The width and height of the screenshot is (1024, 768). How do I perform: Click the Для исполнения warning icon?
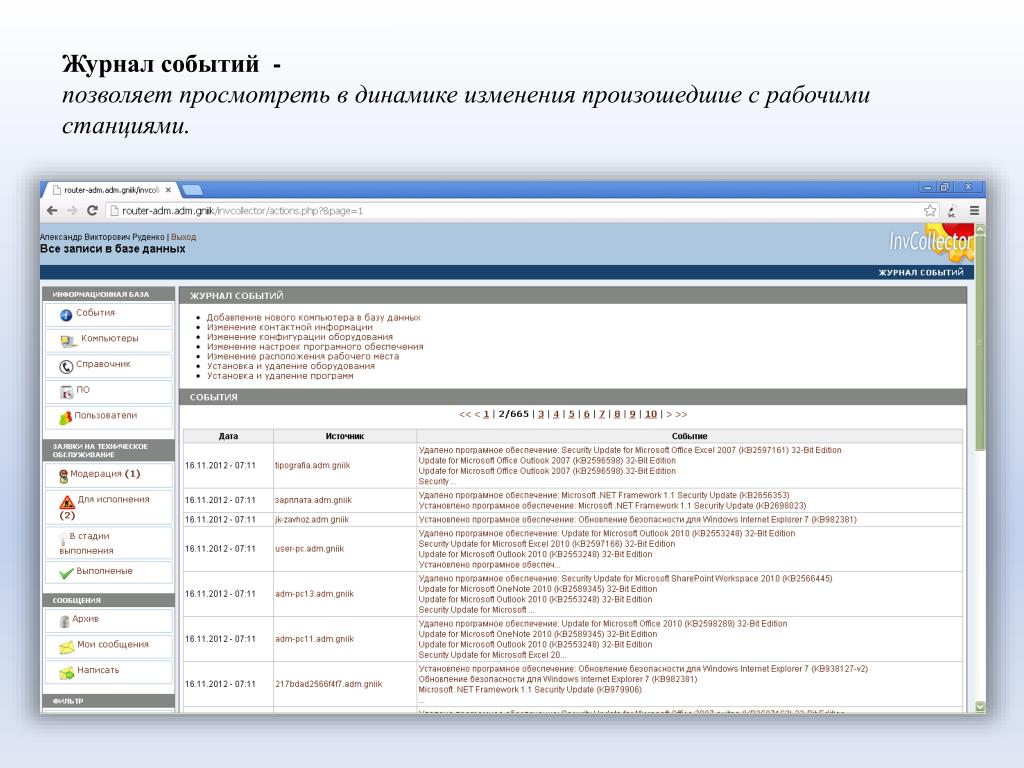tap(67, 502)
